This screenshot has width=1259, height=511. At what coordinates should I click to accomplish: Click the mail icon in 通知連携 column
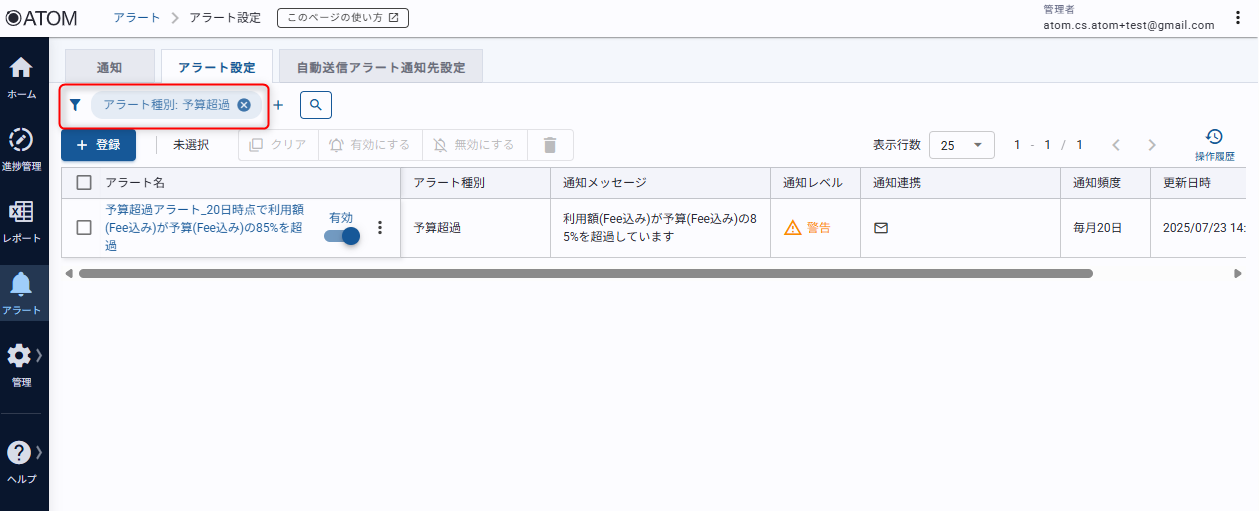(881, 228)
